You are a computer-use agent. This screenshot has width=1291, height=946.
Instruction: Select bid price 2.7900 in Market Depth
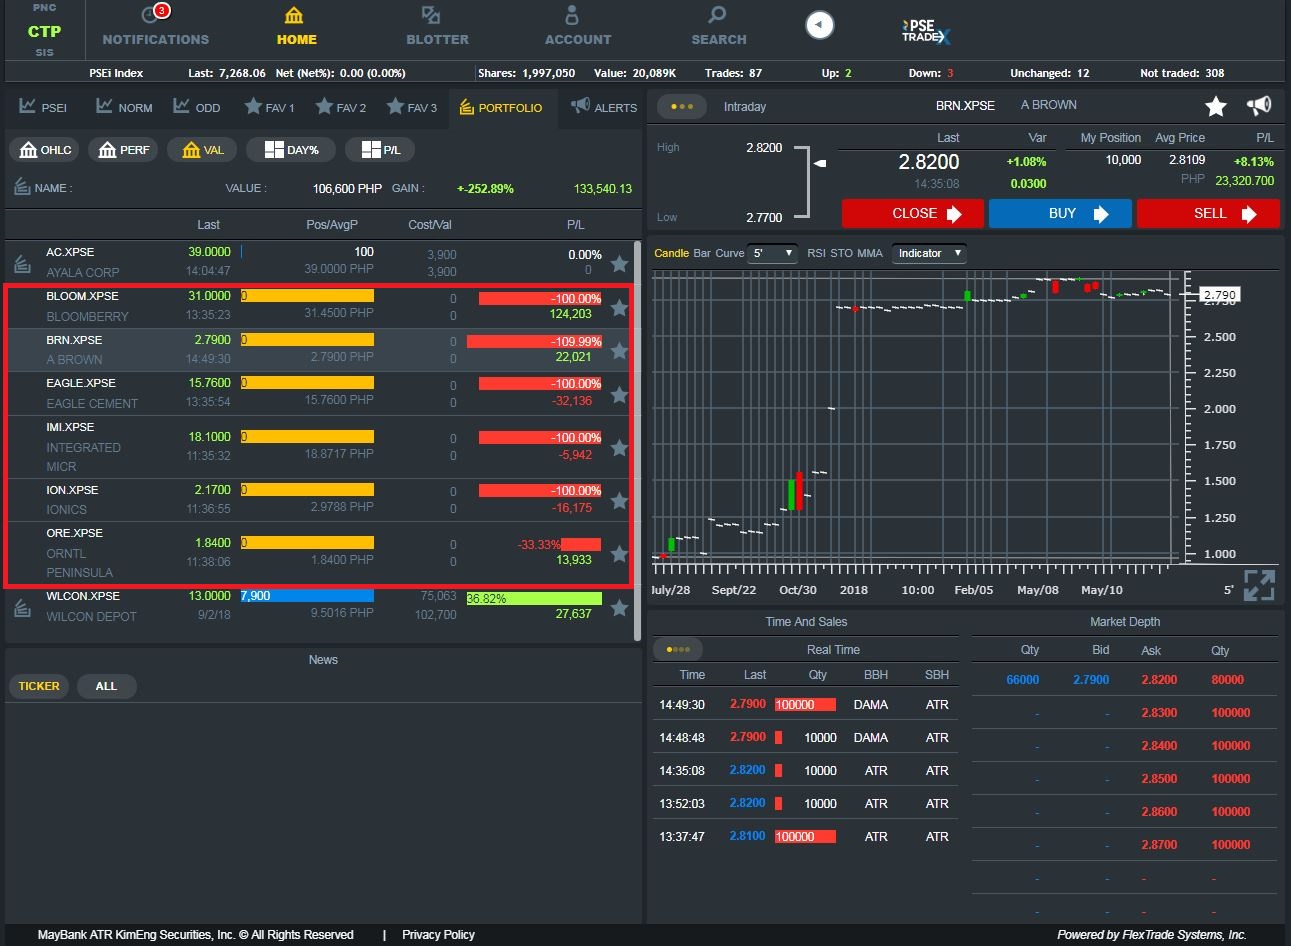1091,680
